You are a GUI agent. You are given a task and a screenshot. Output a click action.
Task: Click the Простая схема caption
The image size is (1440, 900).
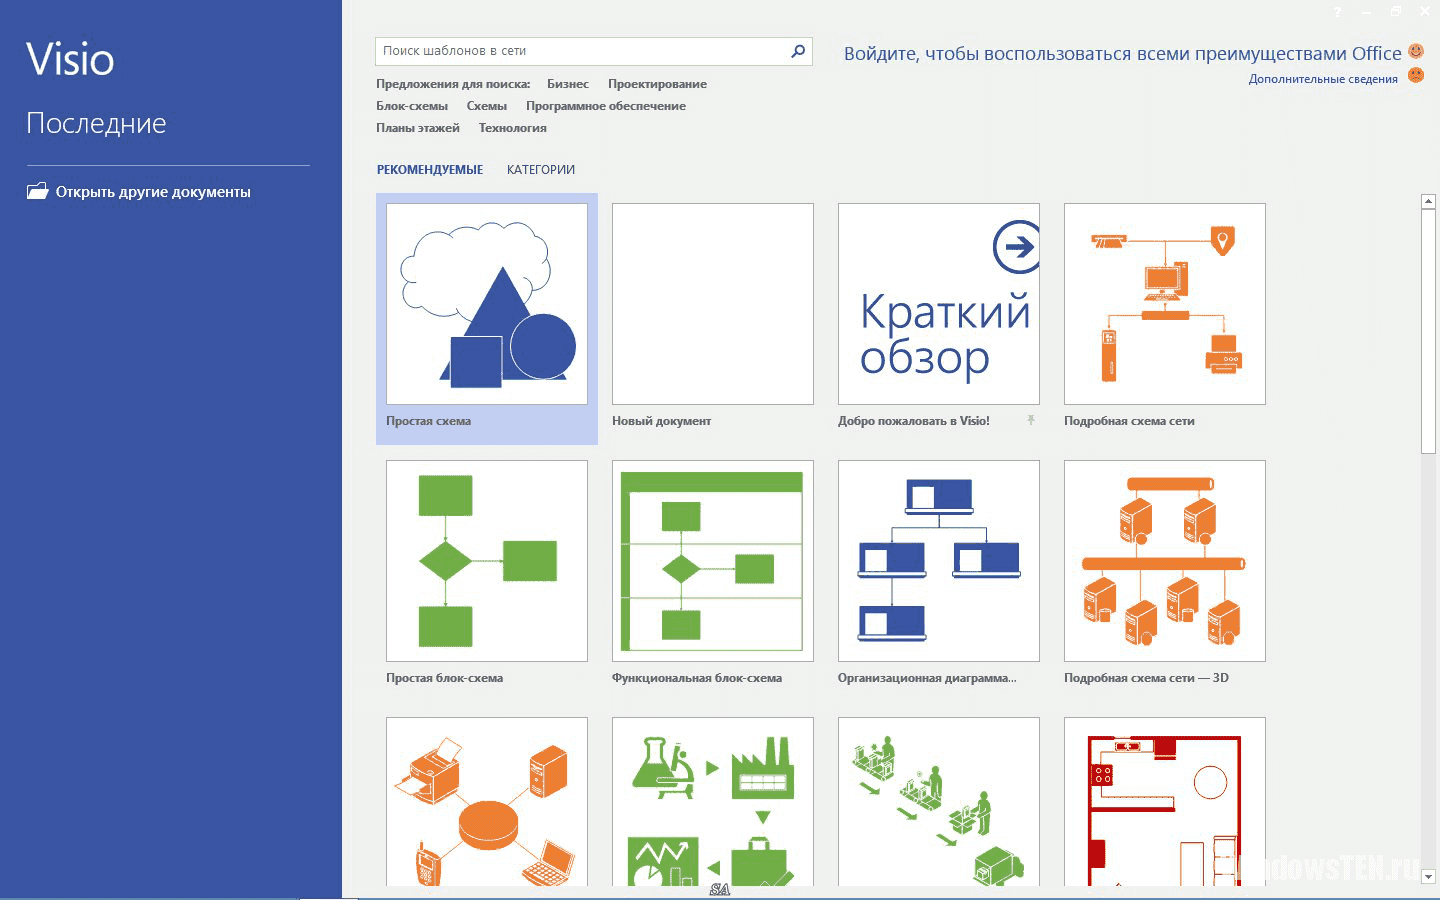click(x=429, y=421)
